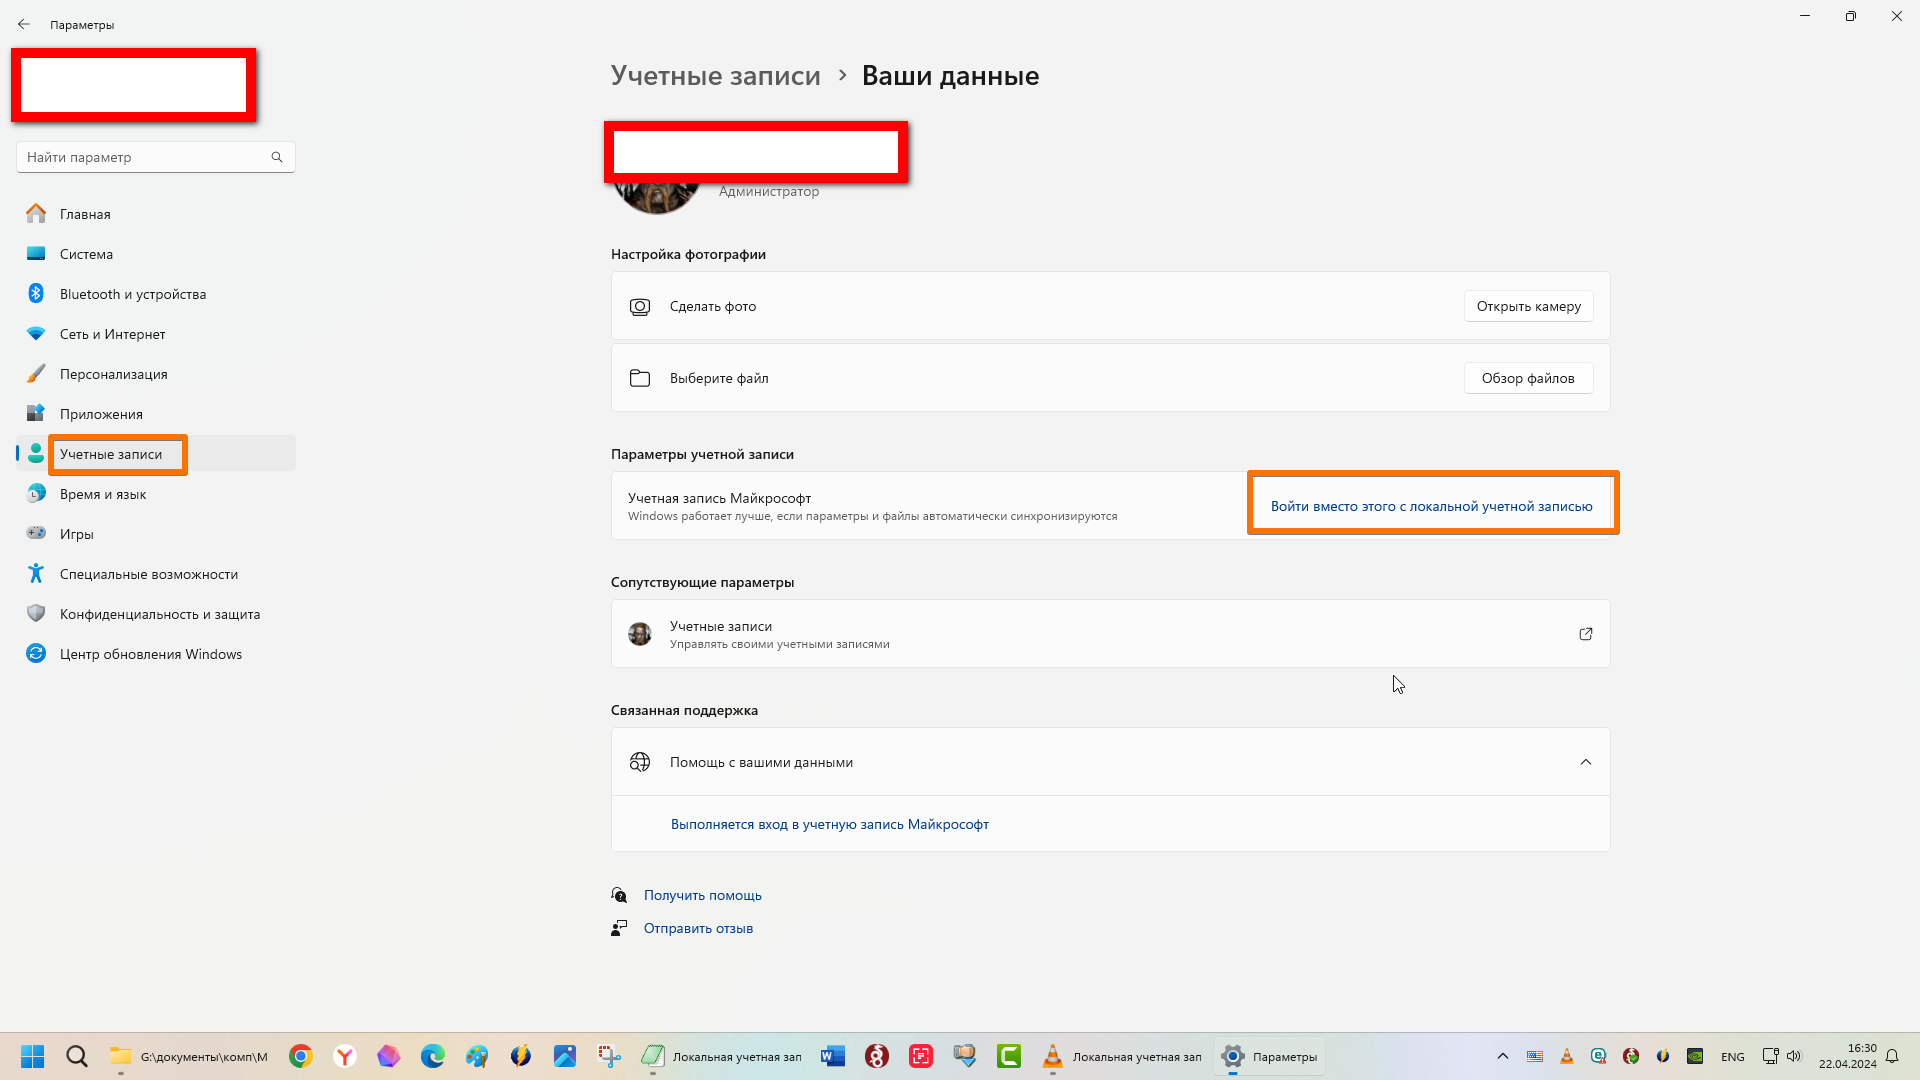
Task: Open Центр обновления Windows
Action: pos(150,654)
